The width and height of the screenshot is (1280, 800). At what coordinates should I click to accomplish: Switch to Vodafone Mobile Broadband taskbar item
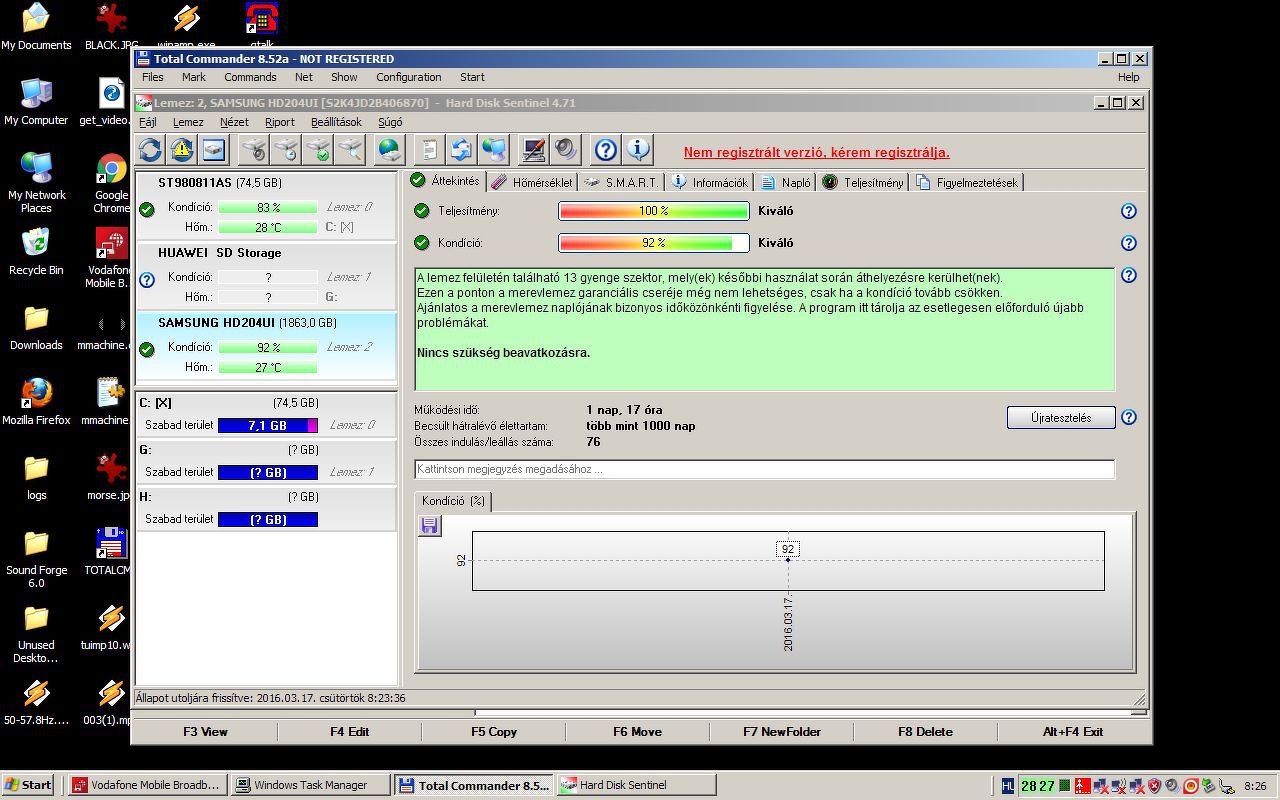point(147,785)
